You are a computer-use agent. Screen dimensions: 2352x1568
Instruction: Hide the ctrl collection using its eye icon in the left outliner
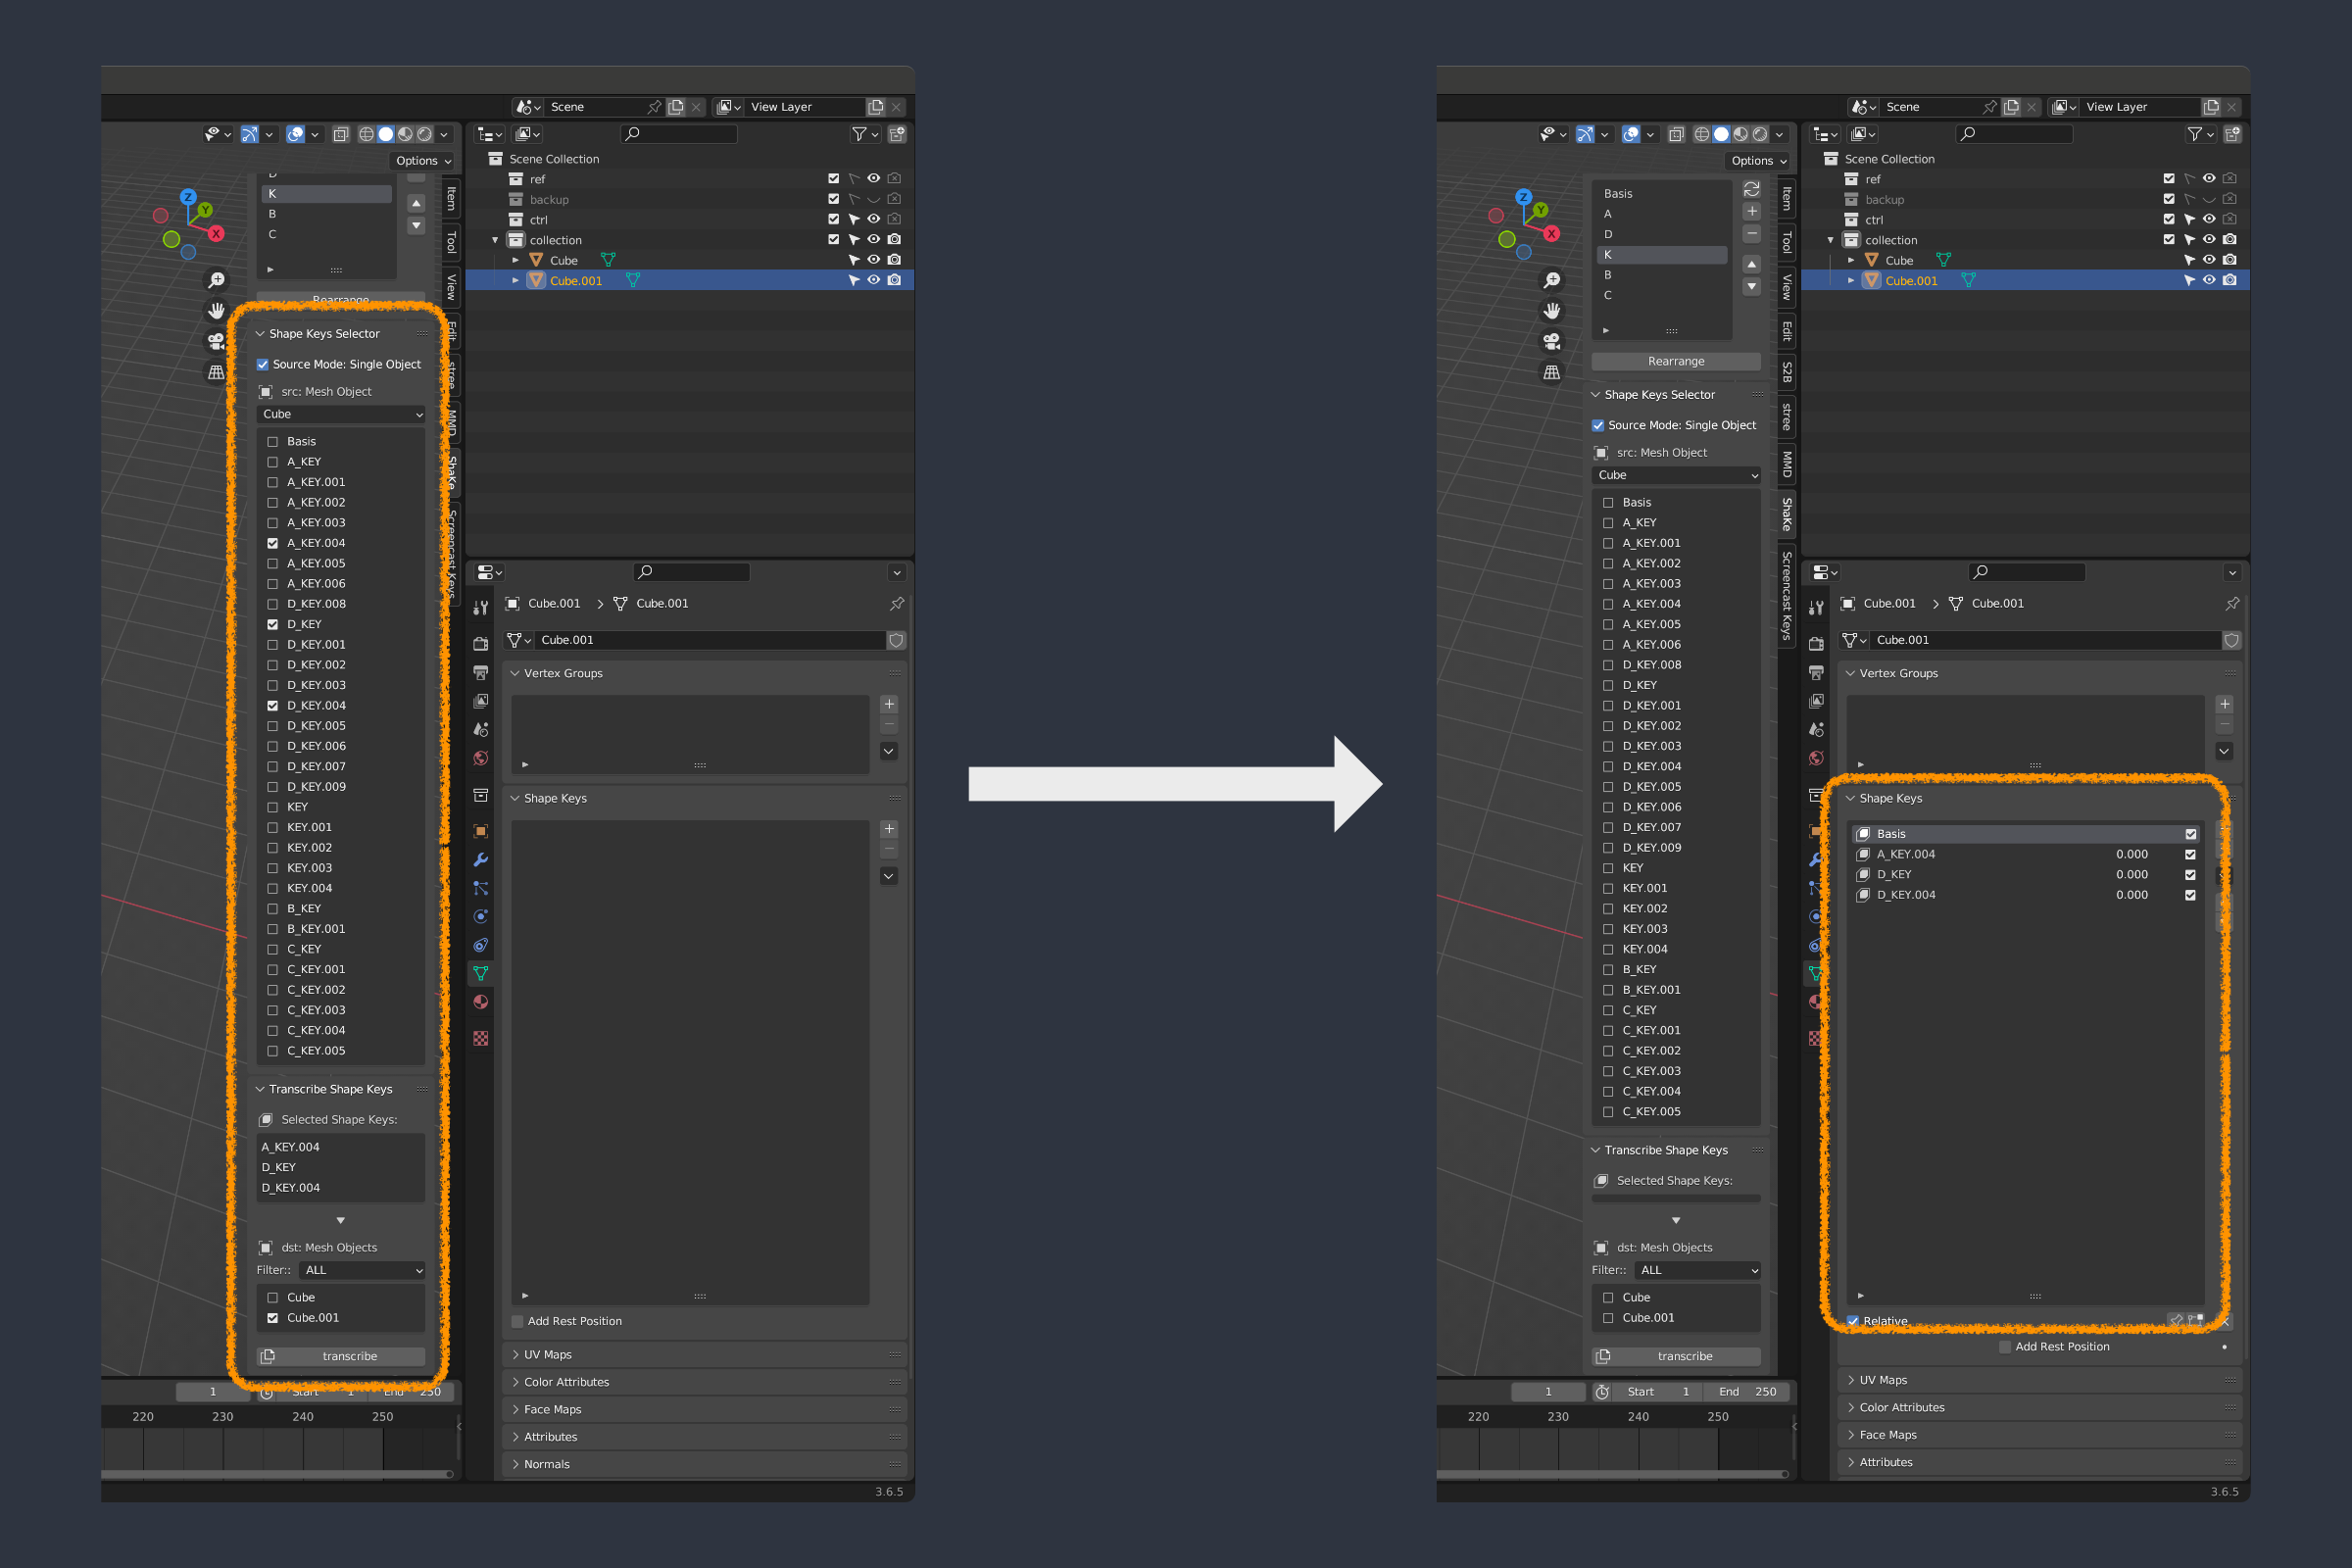click(x=873, y=219)
